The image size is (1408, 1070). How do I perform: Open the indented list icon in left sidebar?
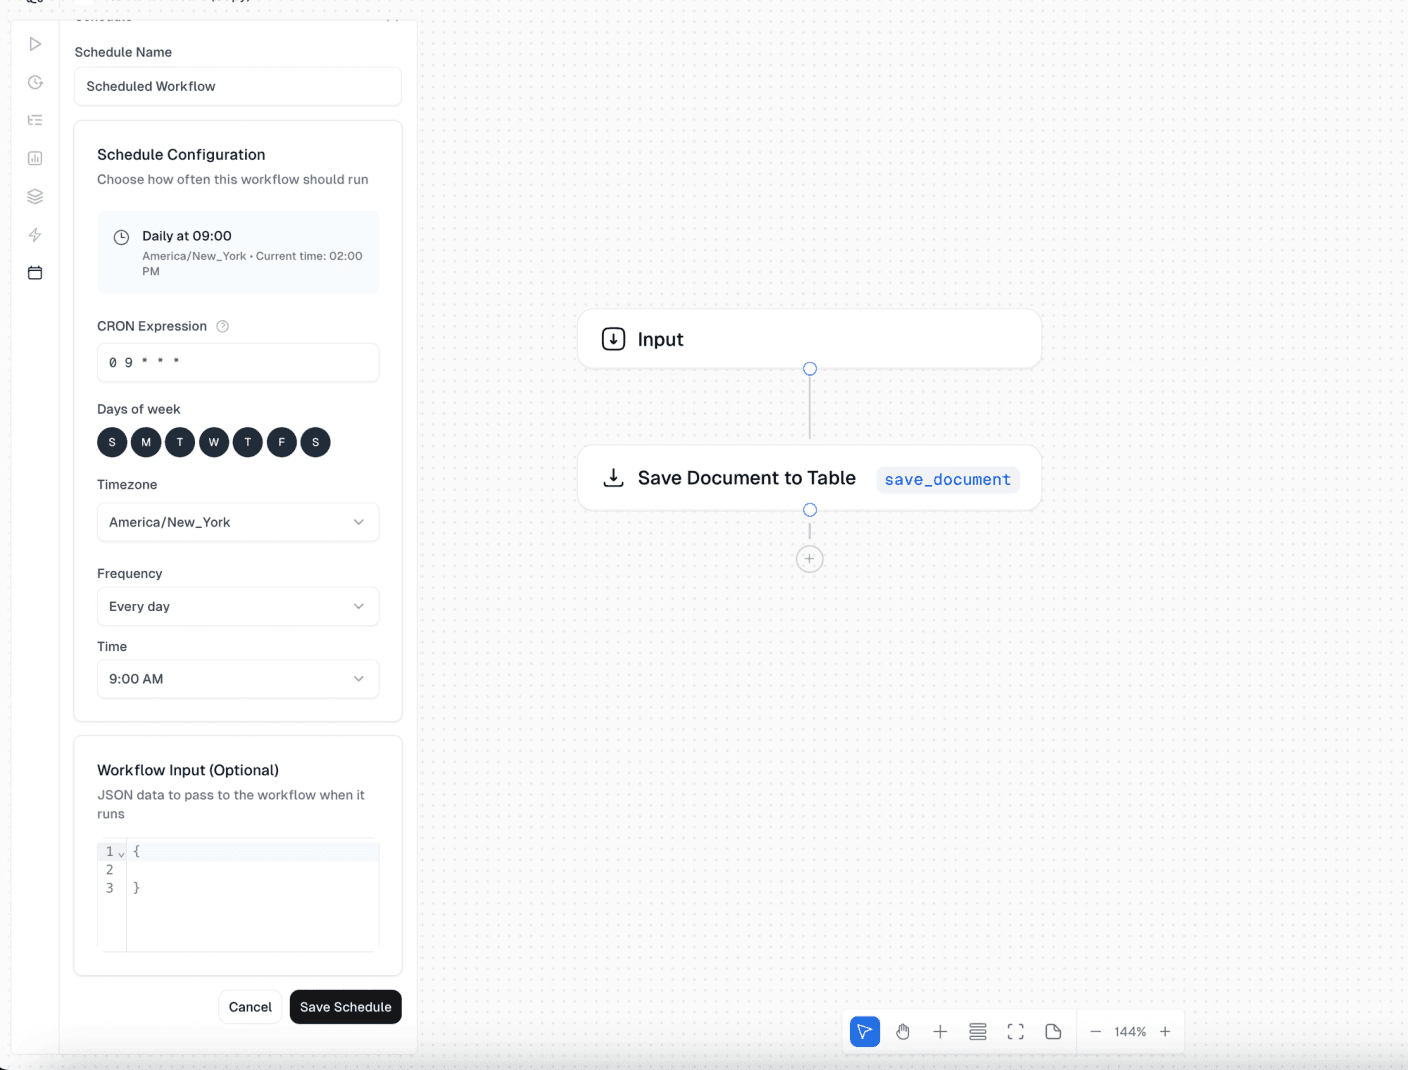pyautogui.click(x=35, y=120)
